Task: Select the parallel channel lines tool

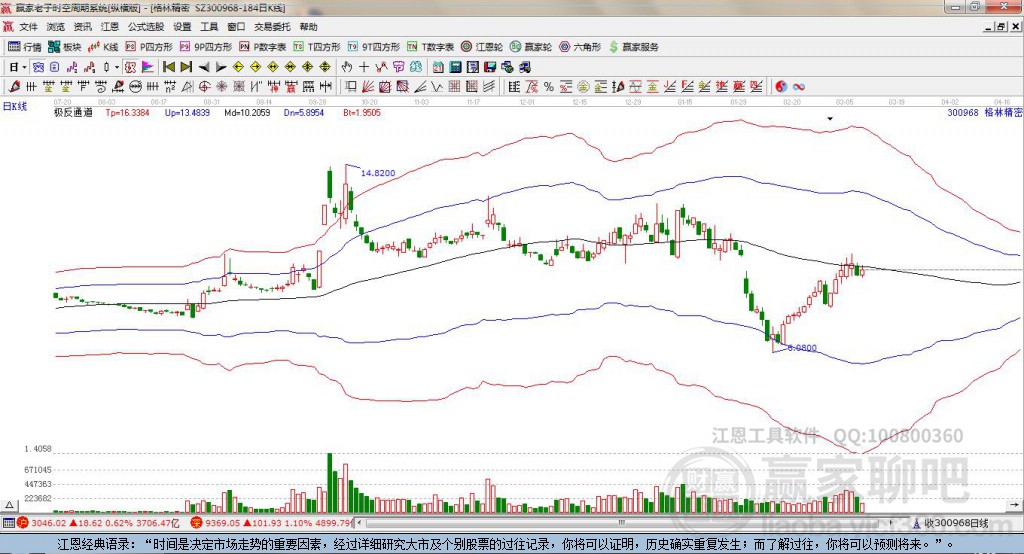Action: 488,86
